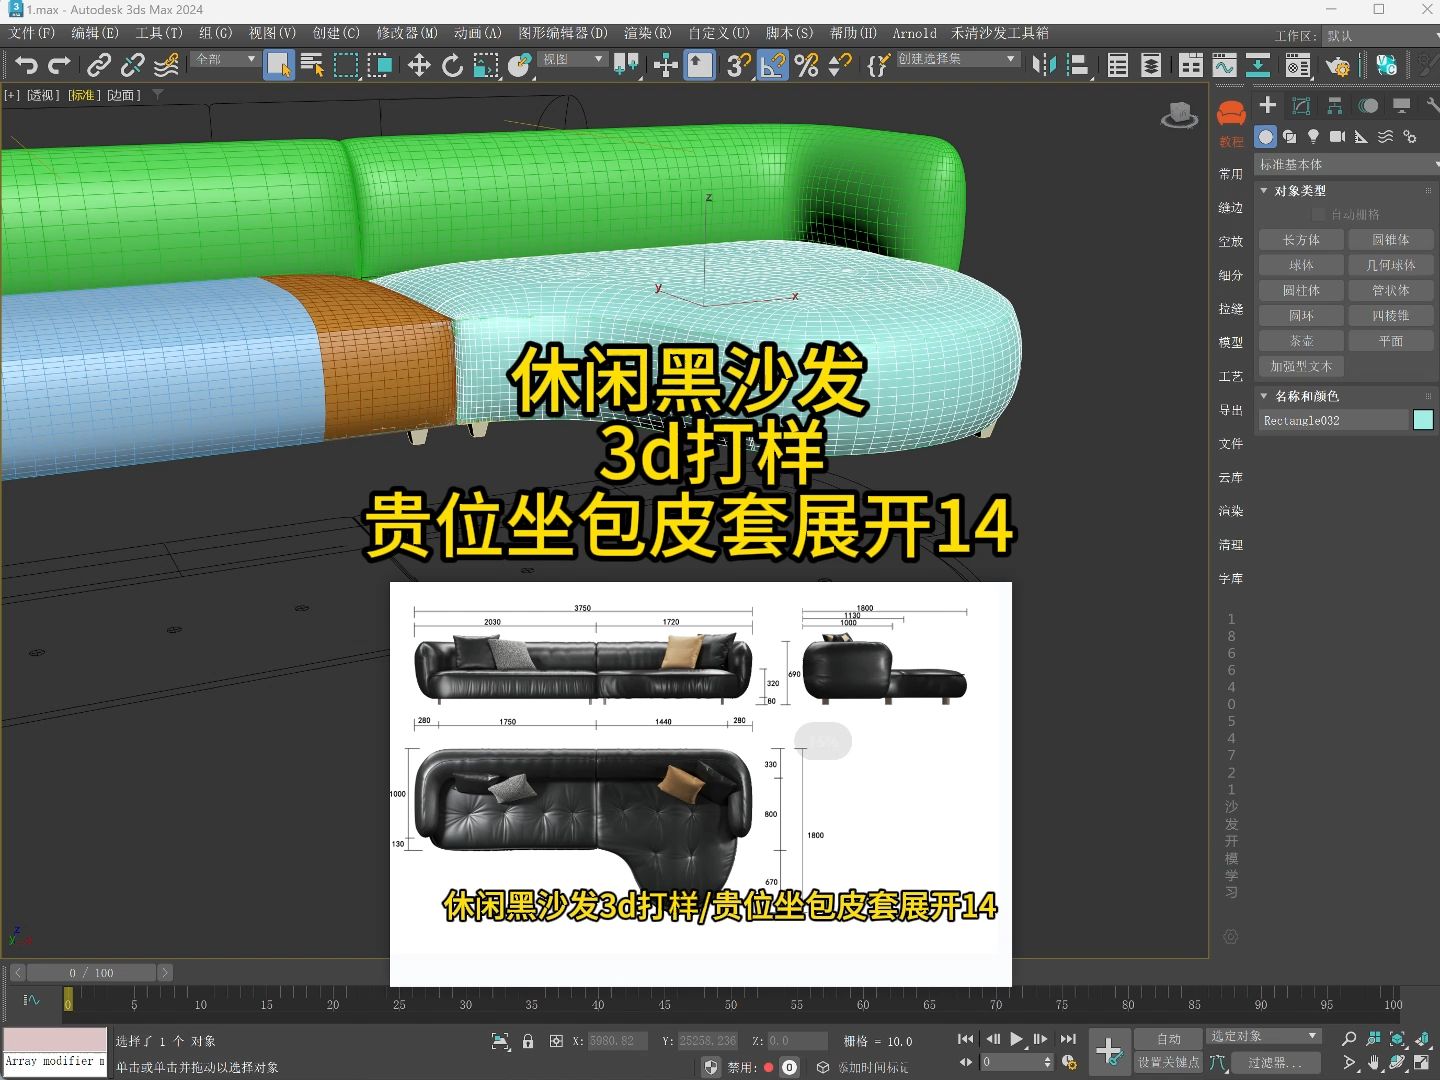Image resolution: width=1440 pixels, height=1080 pixels.
Task: Open 标准基本体 primitive type dropdown
Action: 1347,164
